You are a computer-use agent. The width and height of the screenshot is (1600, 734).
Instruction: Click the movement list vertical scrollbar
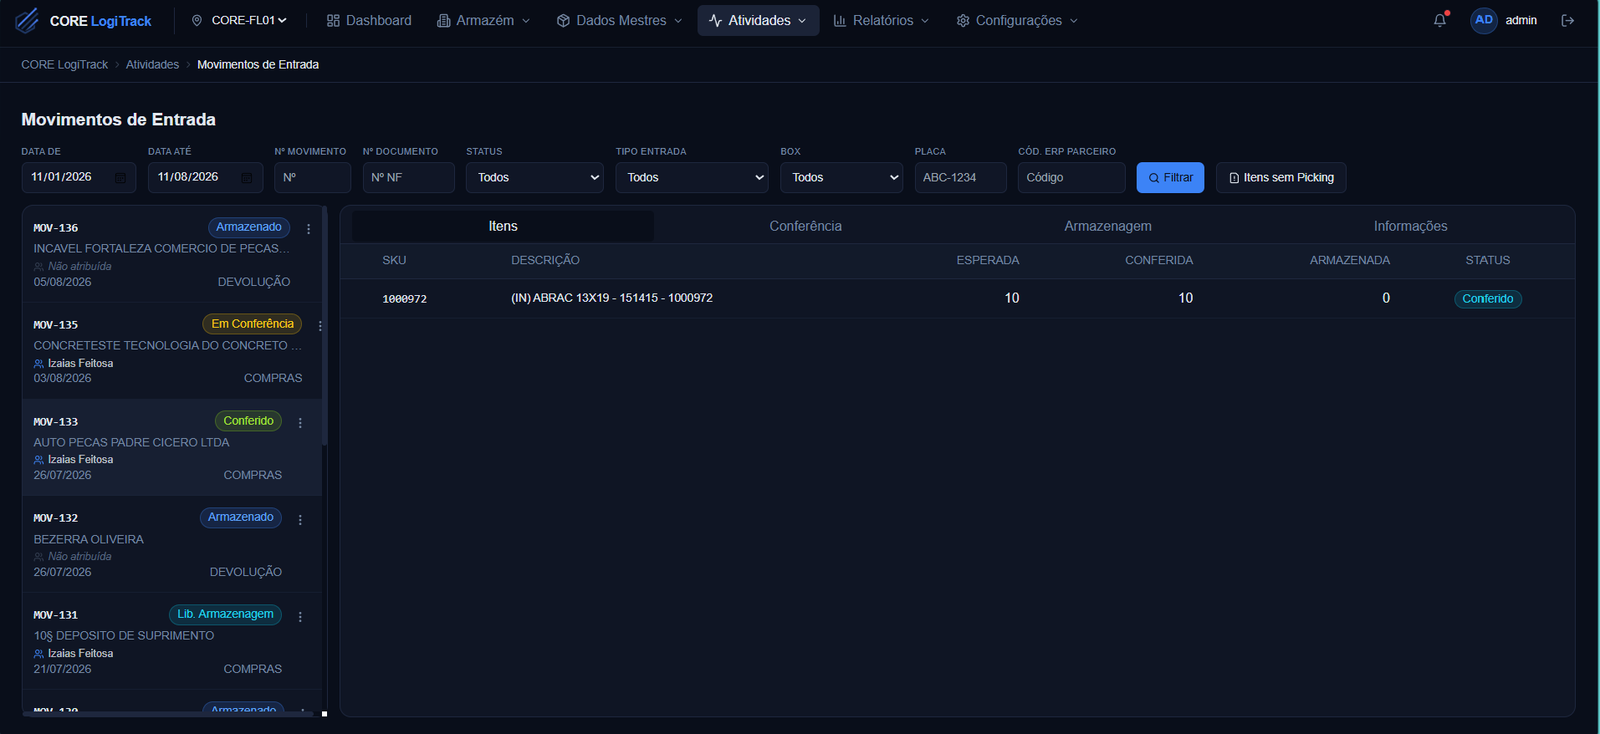pyautogui.click(x=324, y=325)
